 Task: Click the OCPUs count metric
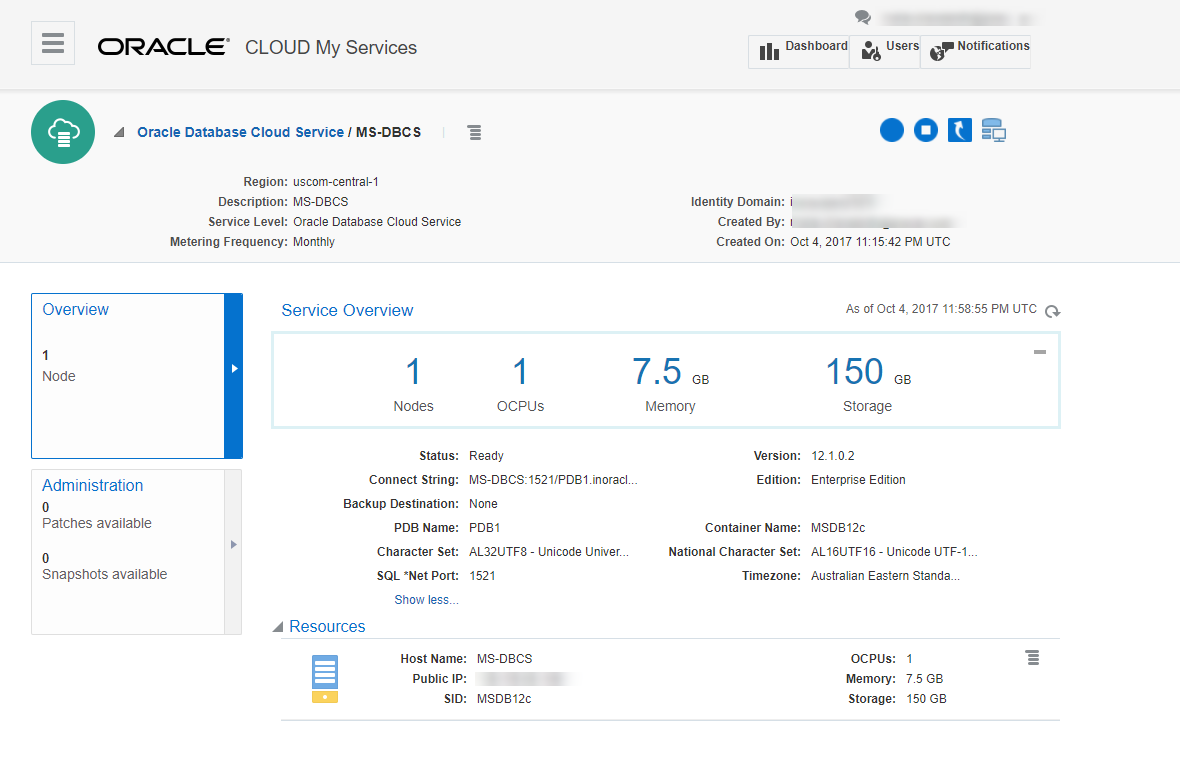520,384
